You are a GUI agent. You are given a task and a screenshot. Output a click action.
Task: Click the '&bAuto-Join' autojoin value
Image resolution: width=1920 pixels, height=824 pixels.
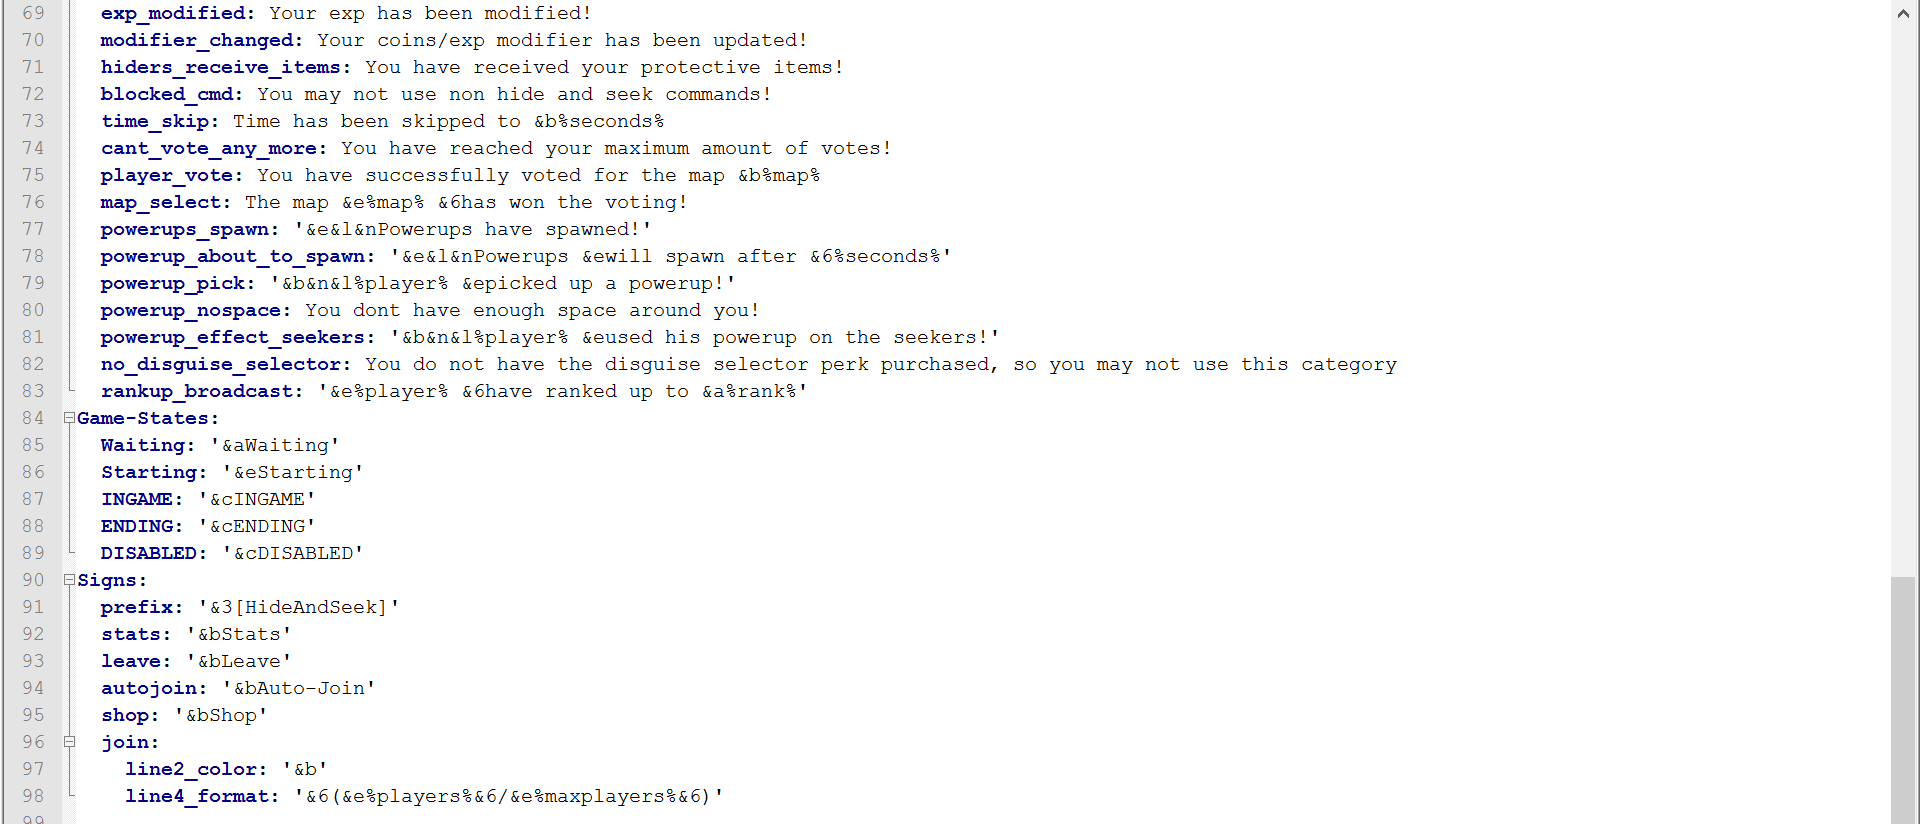click(x=298, y=688)
